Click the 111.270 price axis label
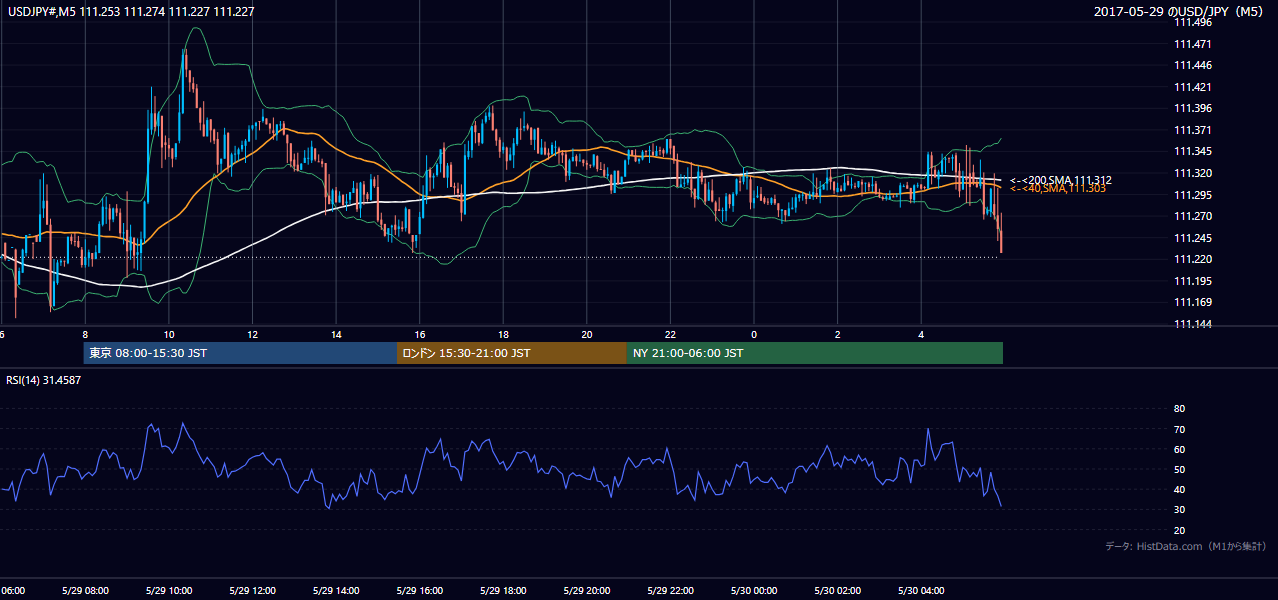Screen dimensions: 1278x600 click(1194, 216)
